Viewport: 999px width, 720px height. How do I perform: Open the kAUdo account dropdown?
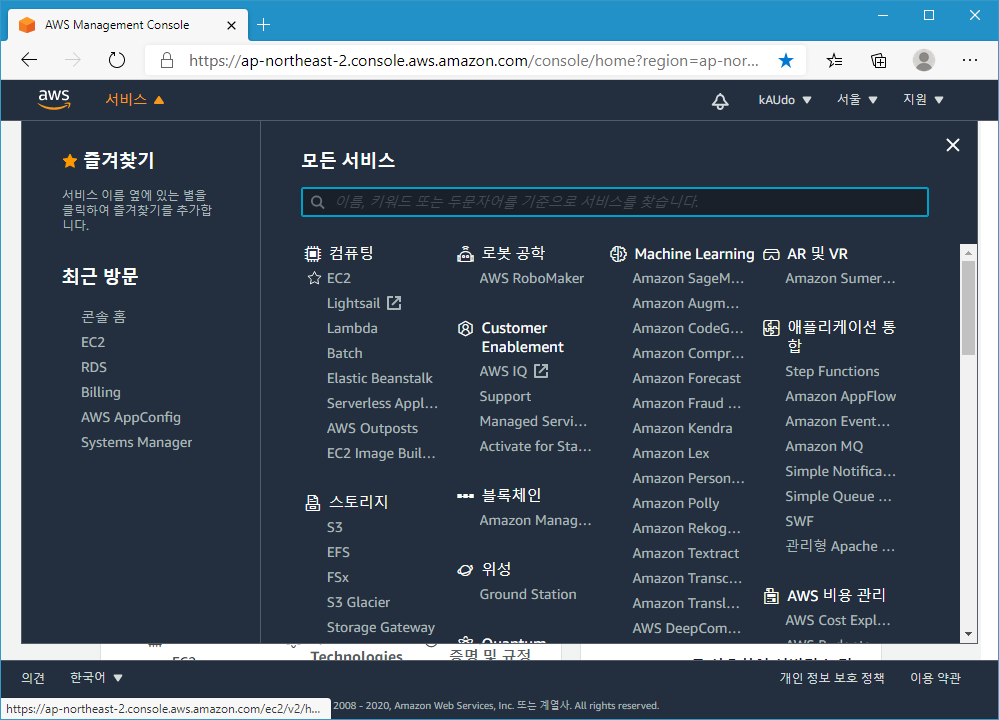(x=784, y=100)
